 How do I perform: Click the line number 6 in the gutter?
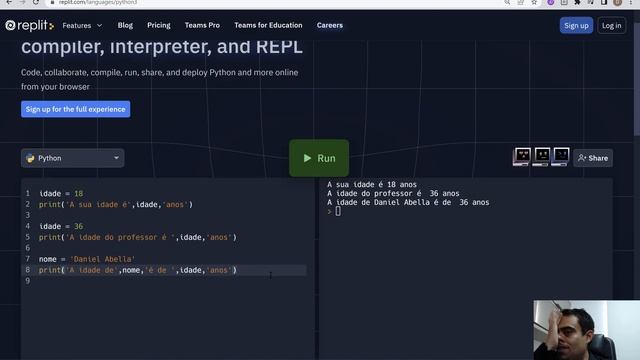click(28, 248)
